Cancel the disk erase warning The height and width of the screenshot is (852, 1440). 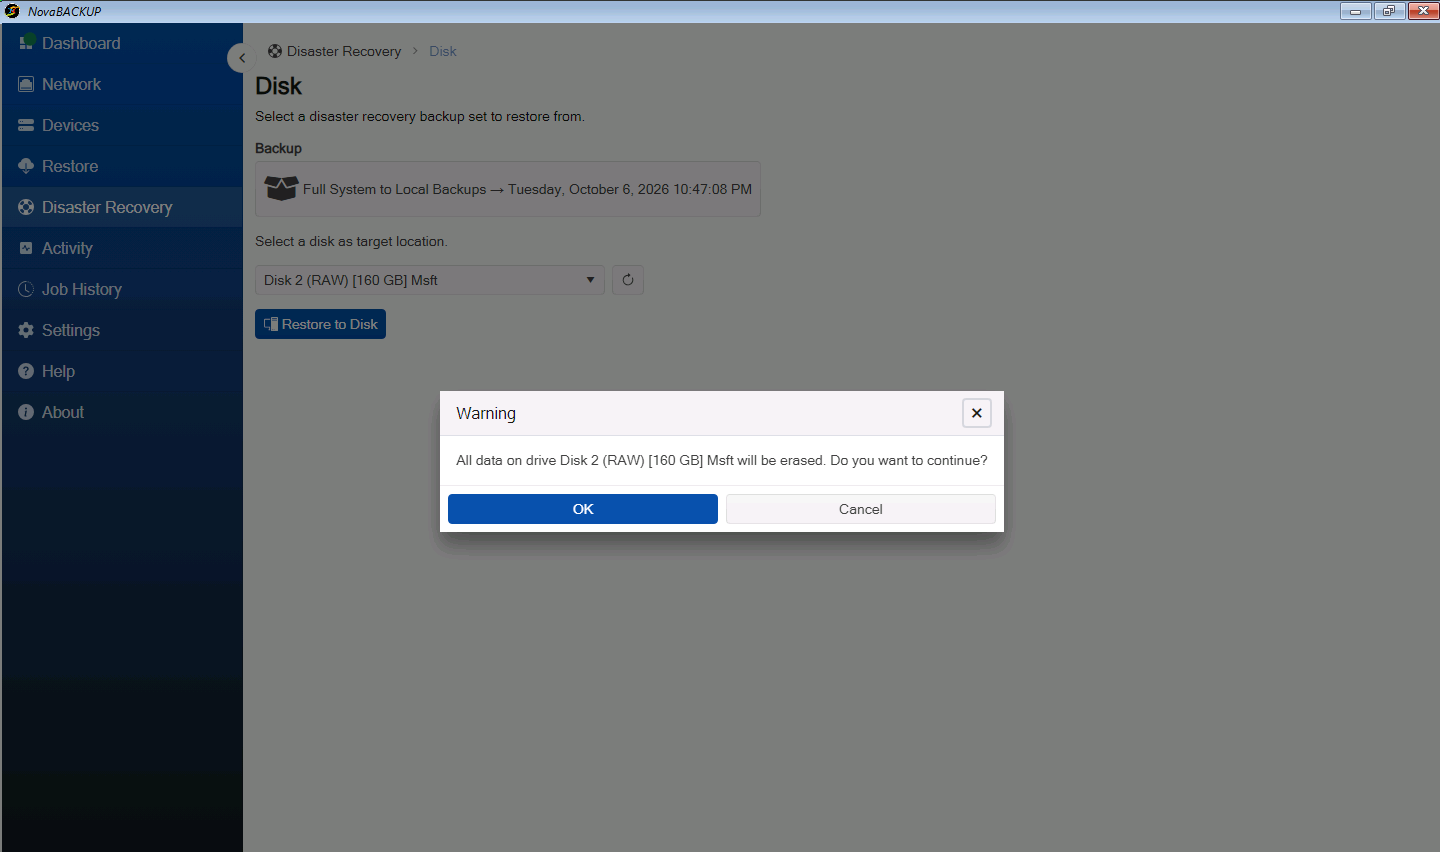(861, 509)
